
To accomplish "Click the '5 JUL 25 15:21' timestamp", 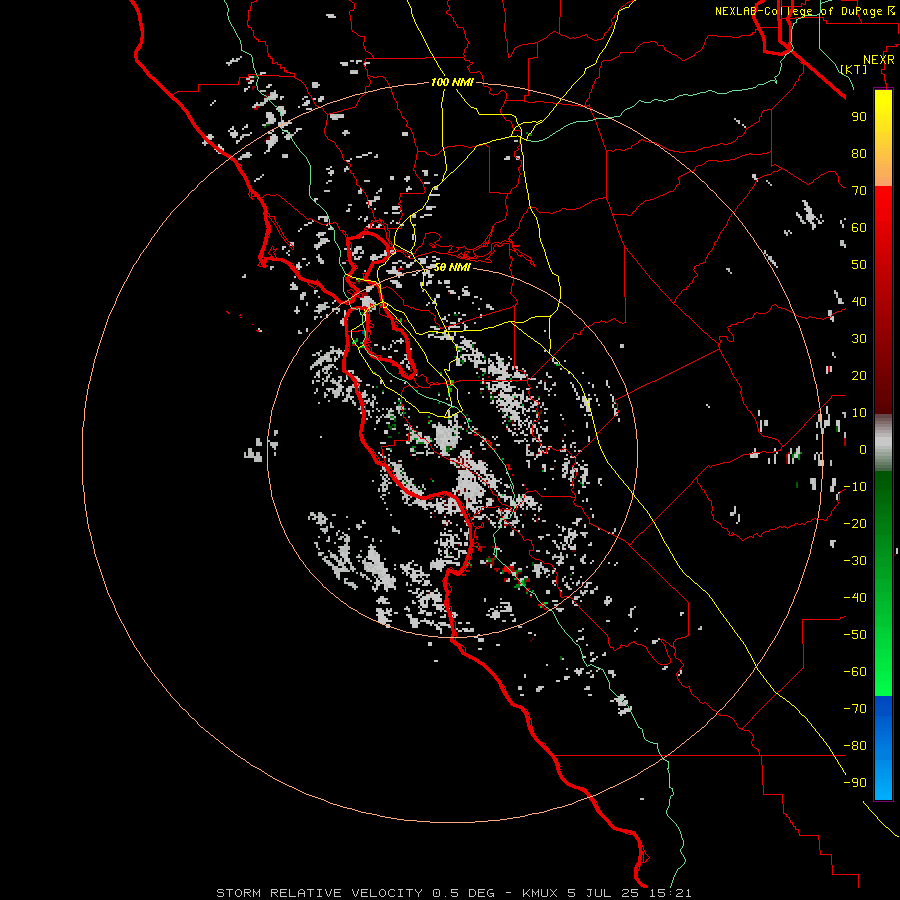I will tap(631, 893).
